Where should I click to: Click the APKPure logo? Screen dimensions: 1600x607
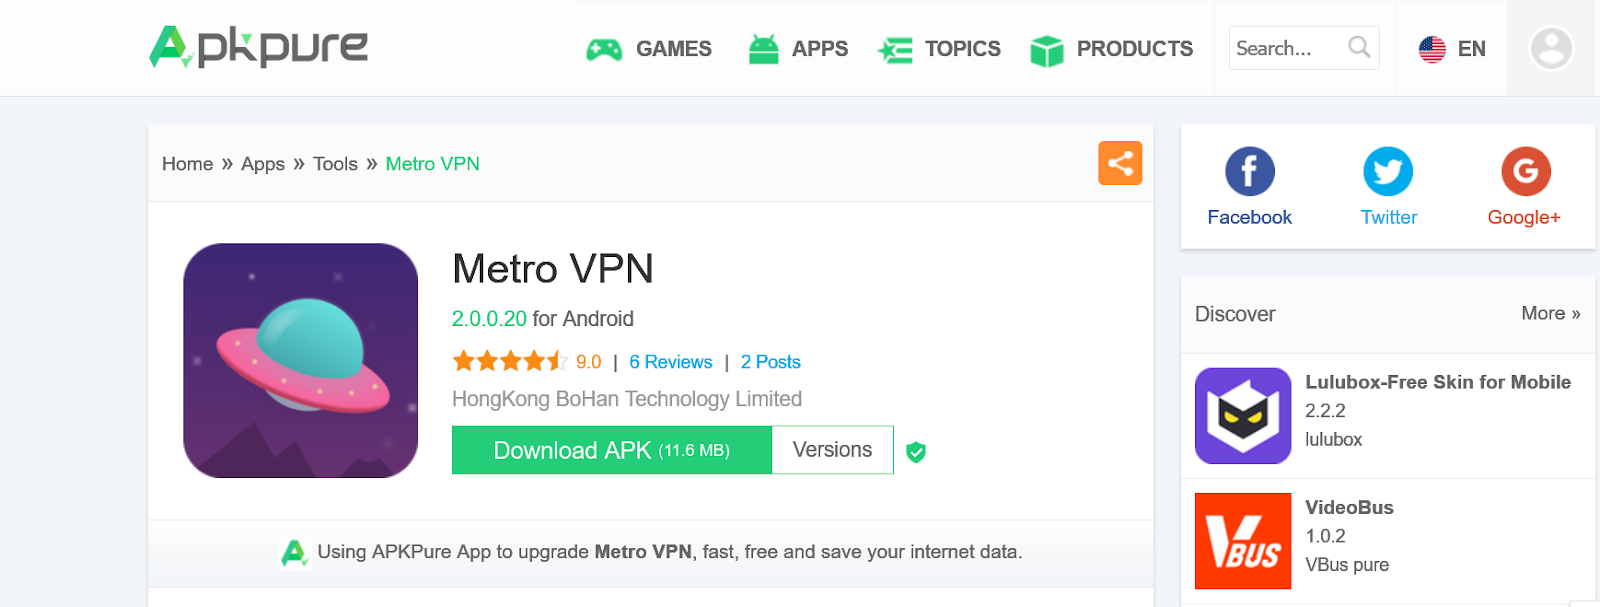[x=259, y=47]
